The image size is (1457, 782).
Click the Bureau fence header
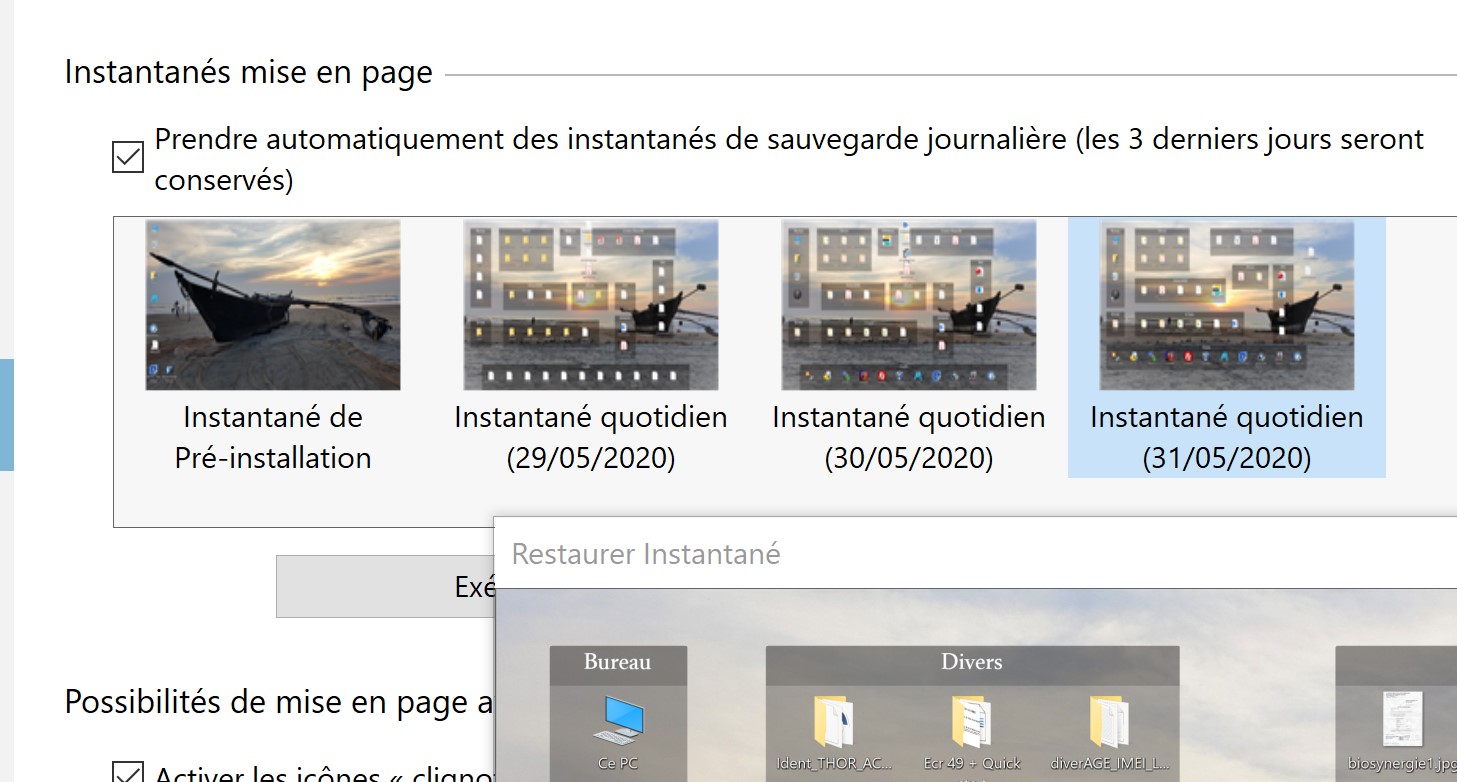point(618,663)
